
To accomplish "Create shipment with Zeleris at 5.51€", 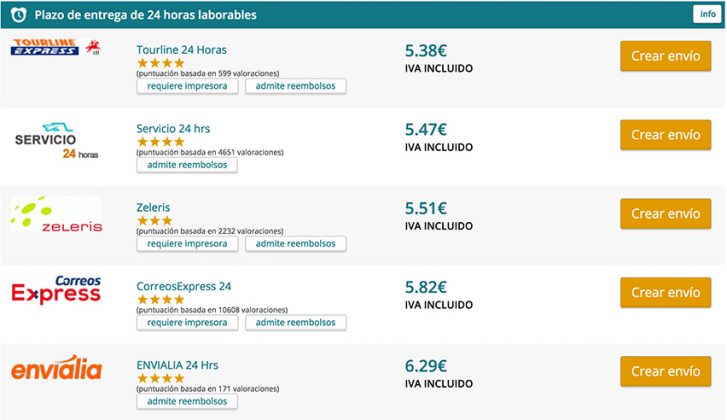I will pyautogui.click(x=665, y=214).
